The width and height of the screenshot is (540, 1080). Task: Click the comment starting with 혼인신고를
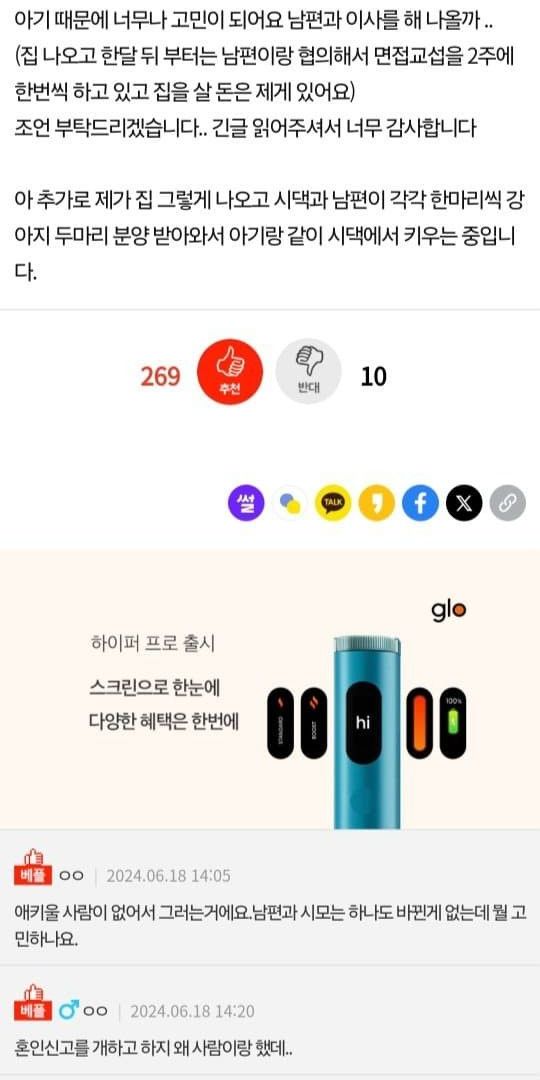(154, 1049)
